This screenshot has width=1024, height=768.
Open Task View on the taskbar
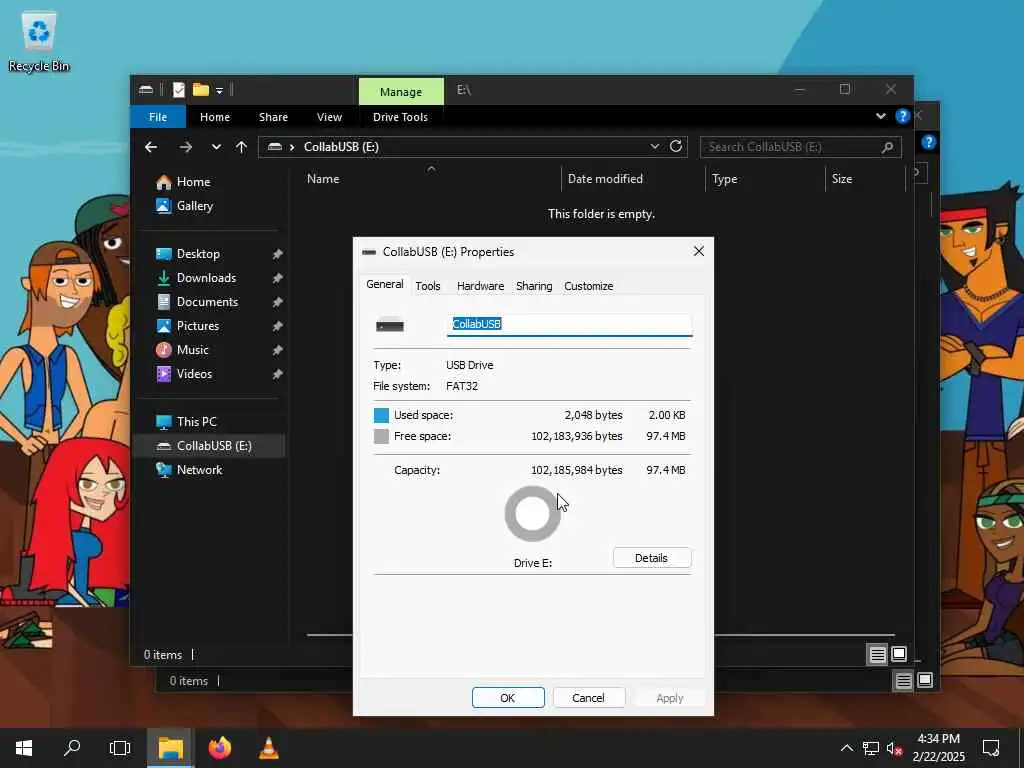[x=120, y=748]
